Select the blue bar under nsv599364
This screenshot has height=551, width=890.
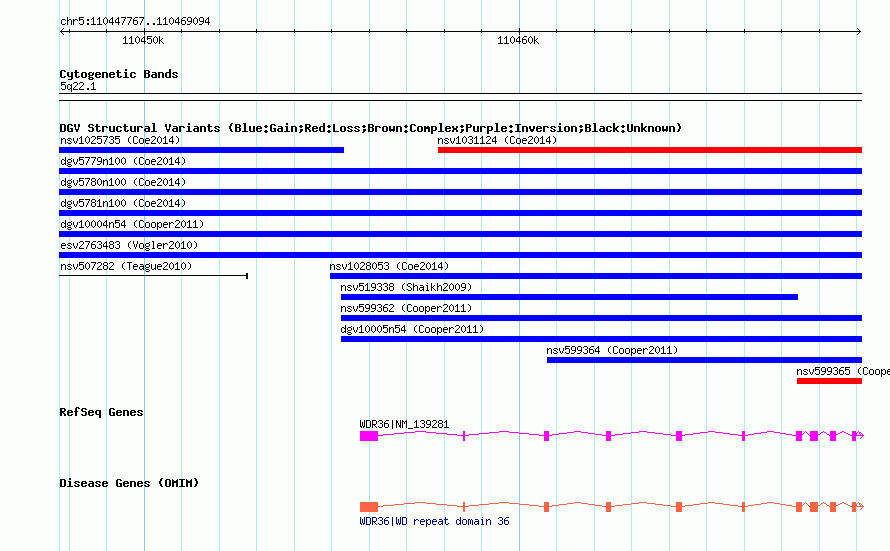point(704,360)
